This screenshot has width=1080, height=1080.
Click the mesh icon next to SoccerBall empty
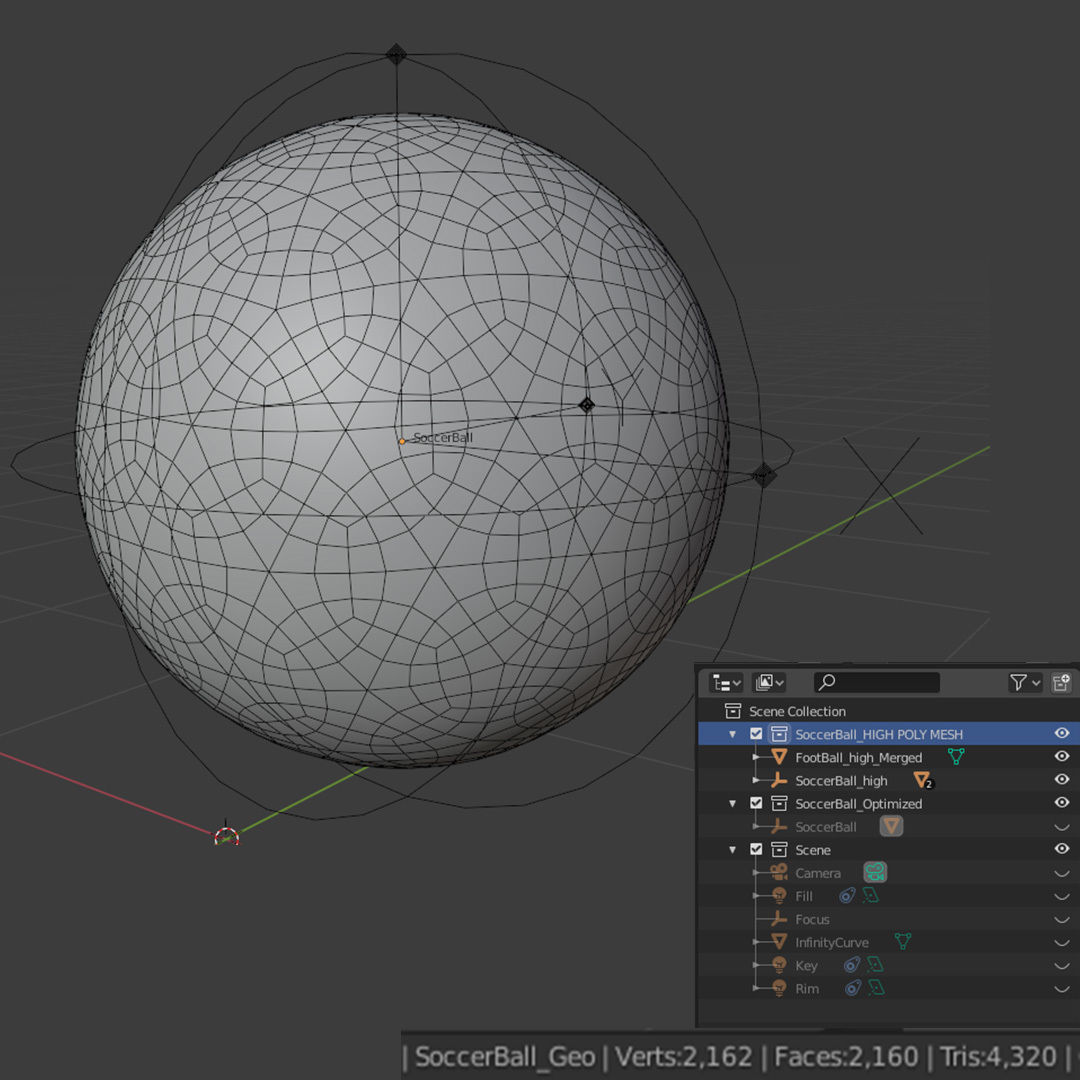tap(891, 827)
